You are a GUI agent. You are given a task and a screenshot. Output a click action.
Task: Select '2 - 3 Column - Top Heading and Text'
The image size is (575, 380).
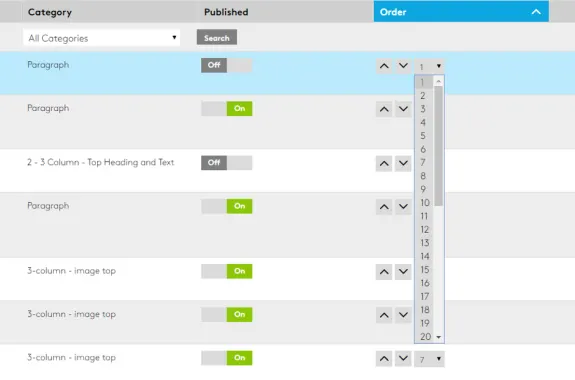click(100, 162)
